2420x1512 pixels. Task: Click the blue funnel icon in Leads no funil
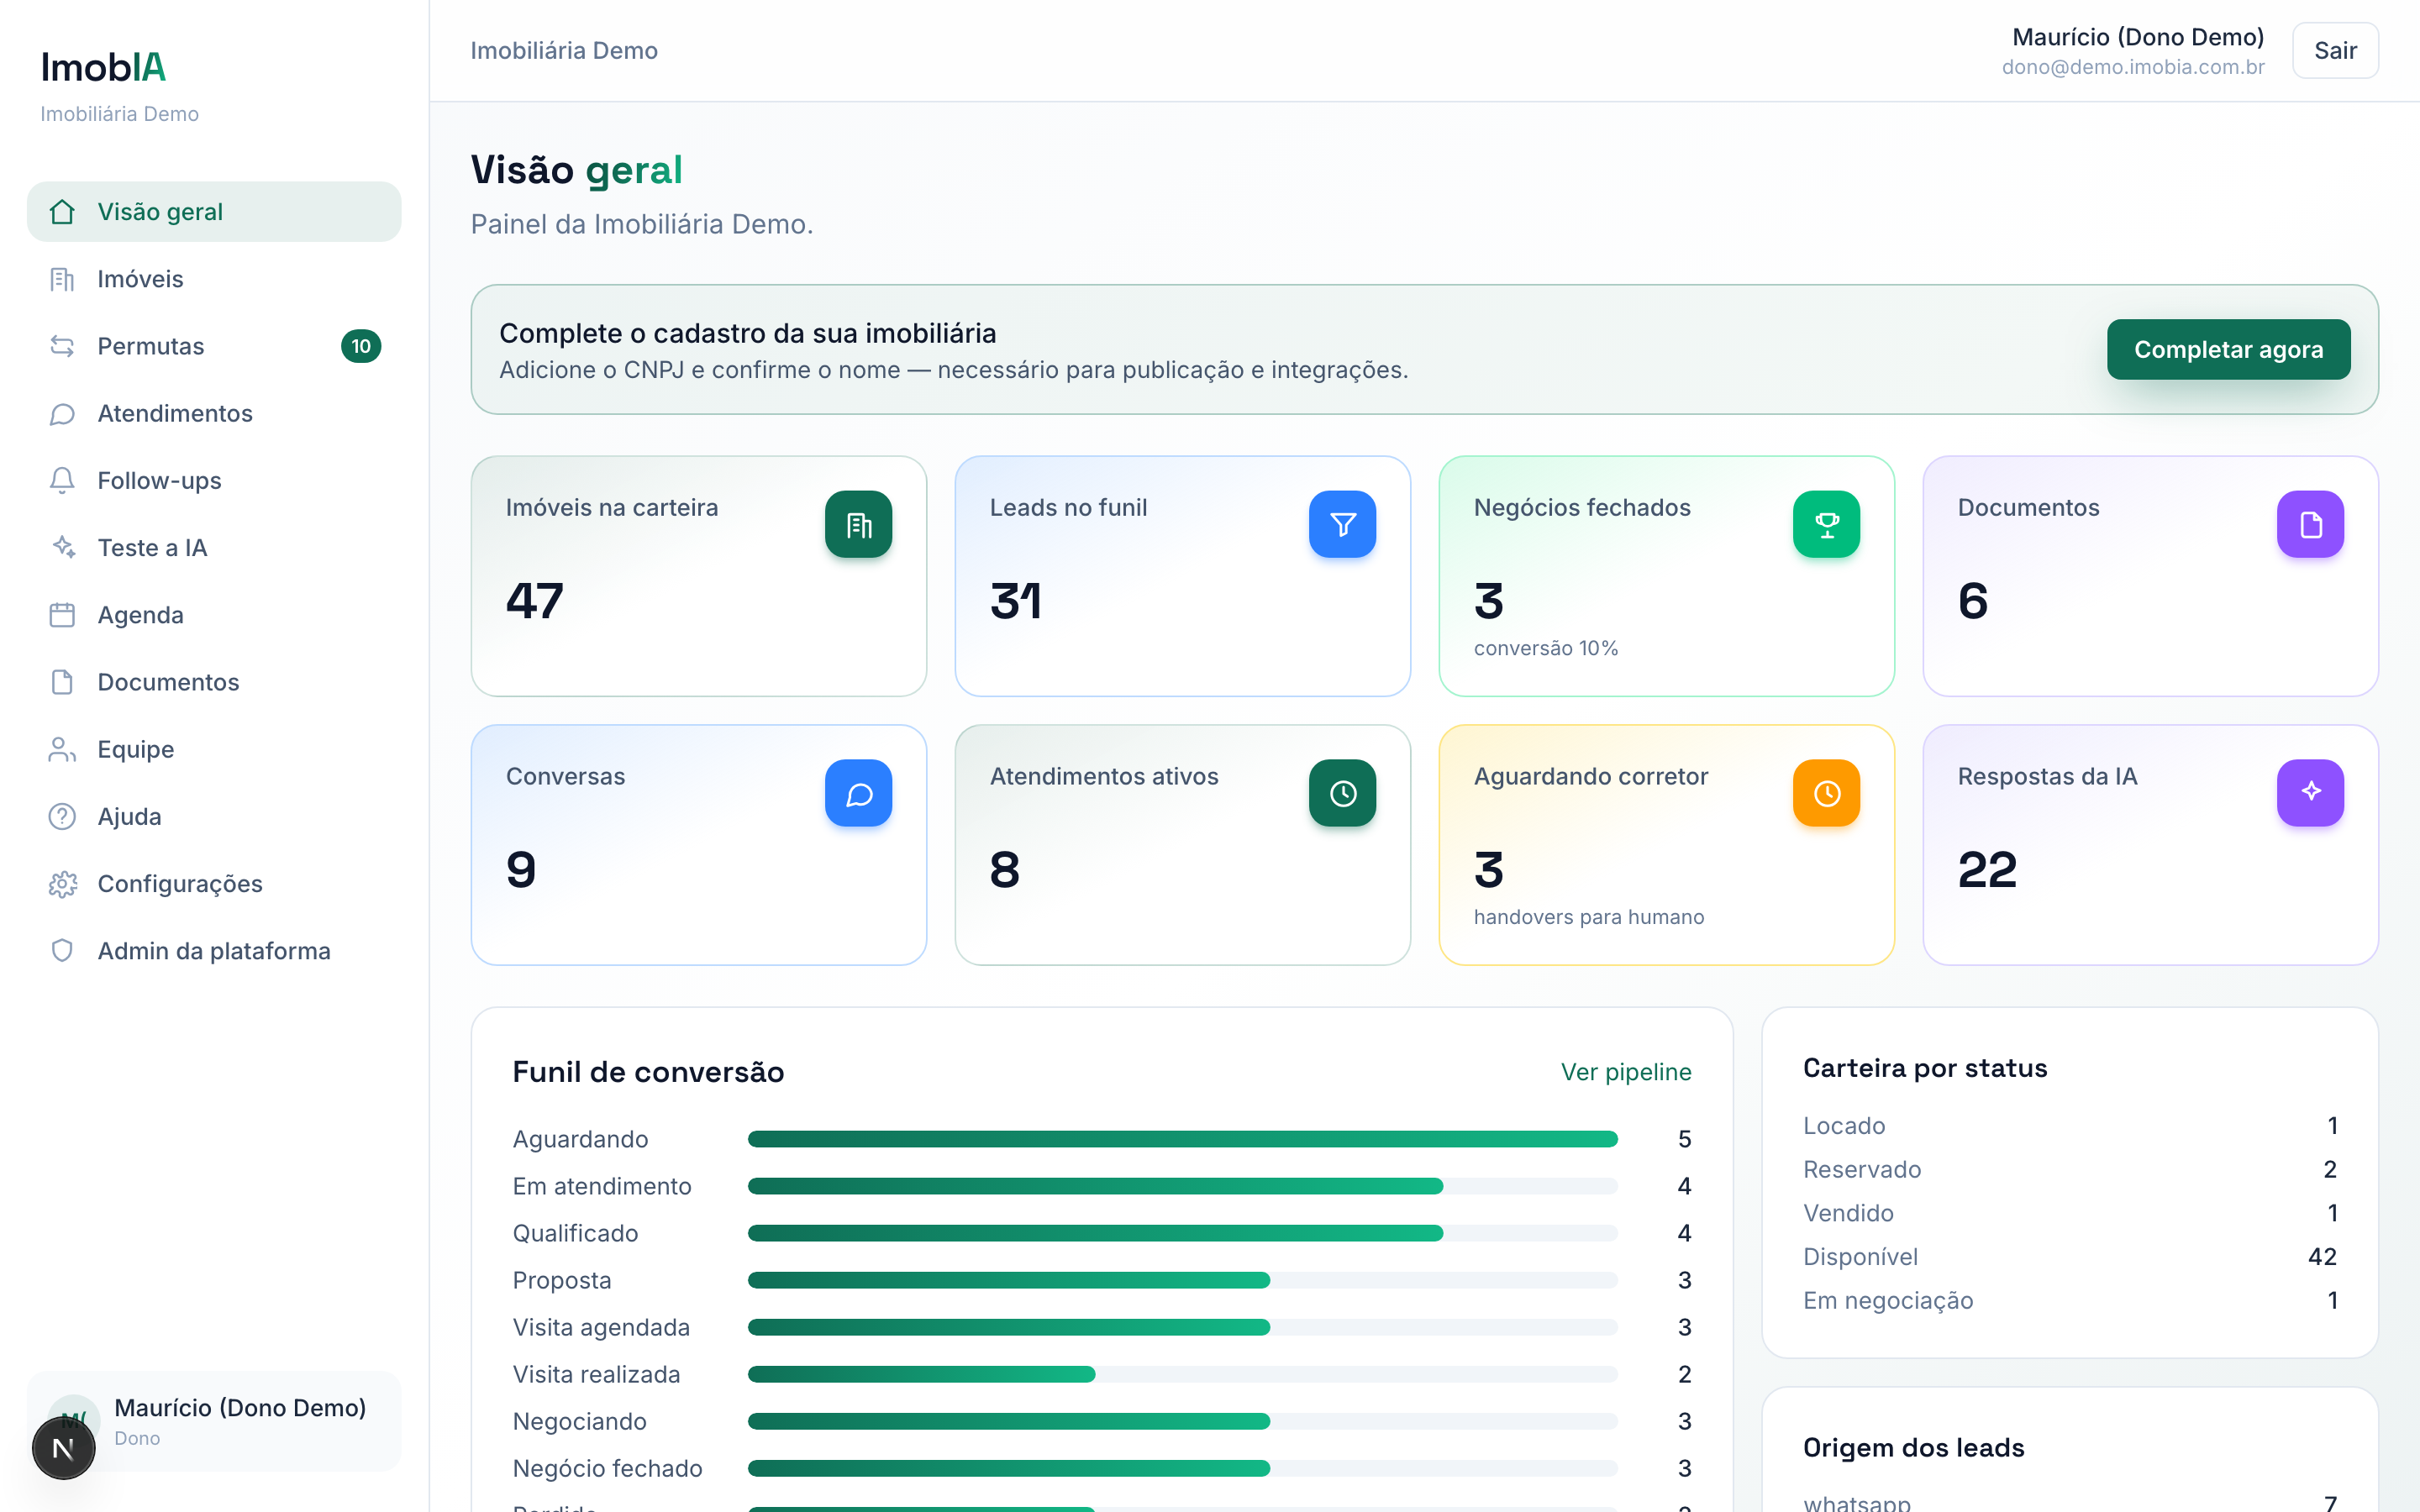click(1342, 524)
